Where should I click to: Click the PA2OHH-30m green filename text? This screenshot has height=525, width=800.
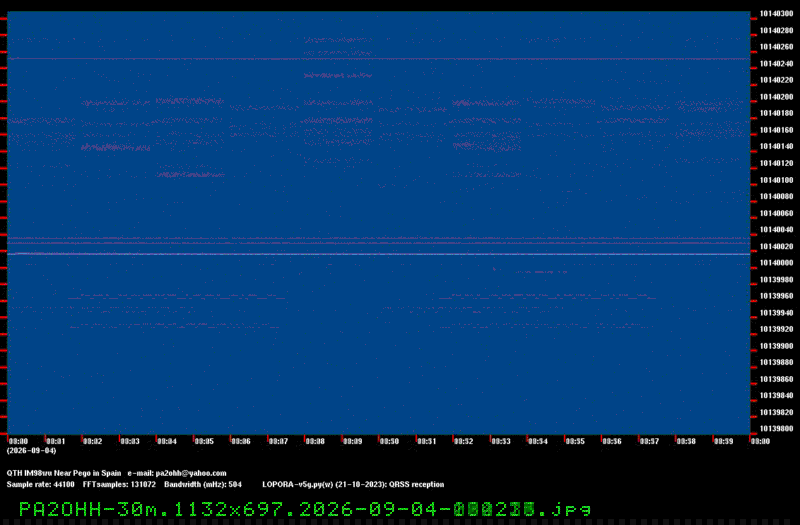(x=87, y=509)
